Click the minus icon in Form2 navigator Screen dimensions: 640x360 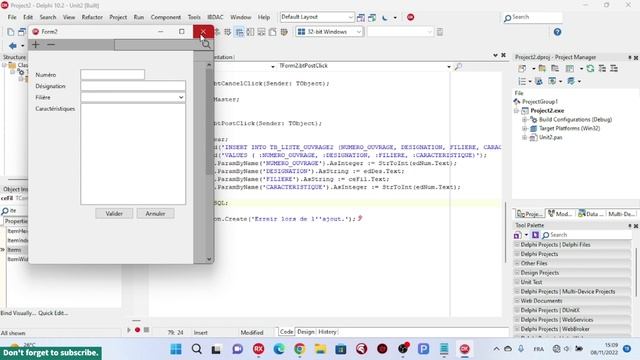pyautogui.click(x=51, y=44)
